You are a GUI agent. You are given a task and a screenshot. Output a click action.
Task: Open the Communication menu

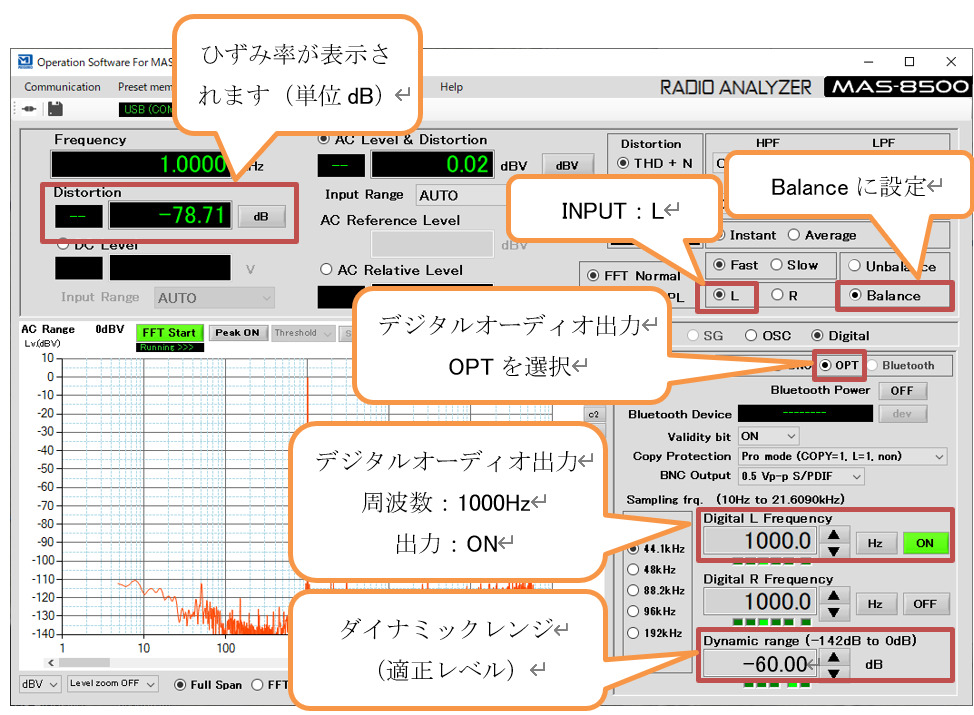pos(62,87)
